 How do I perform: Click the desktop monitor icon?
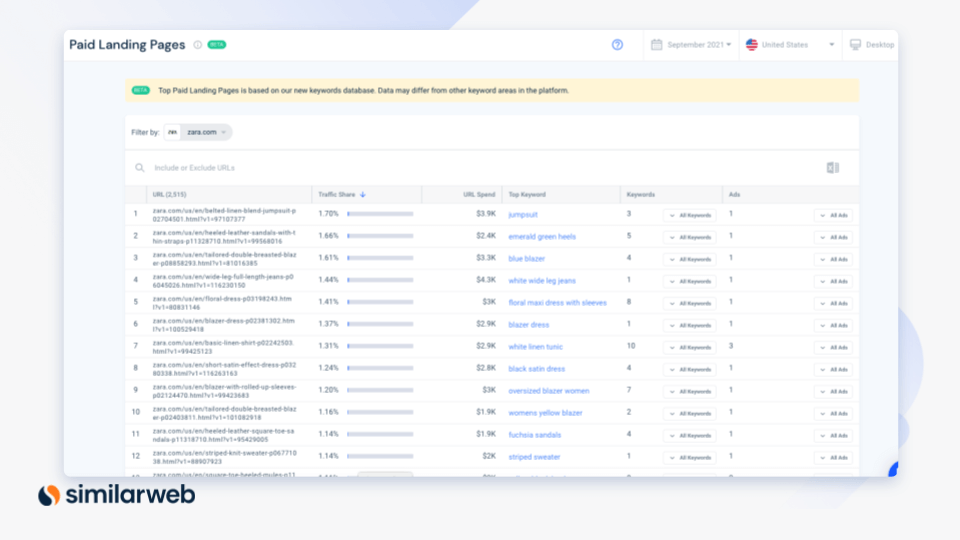[855, 45]
